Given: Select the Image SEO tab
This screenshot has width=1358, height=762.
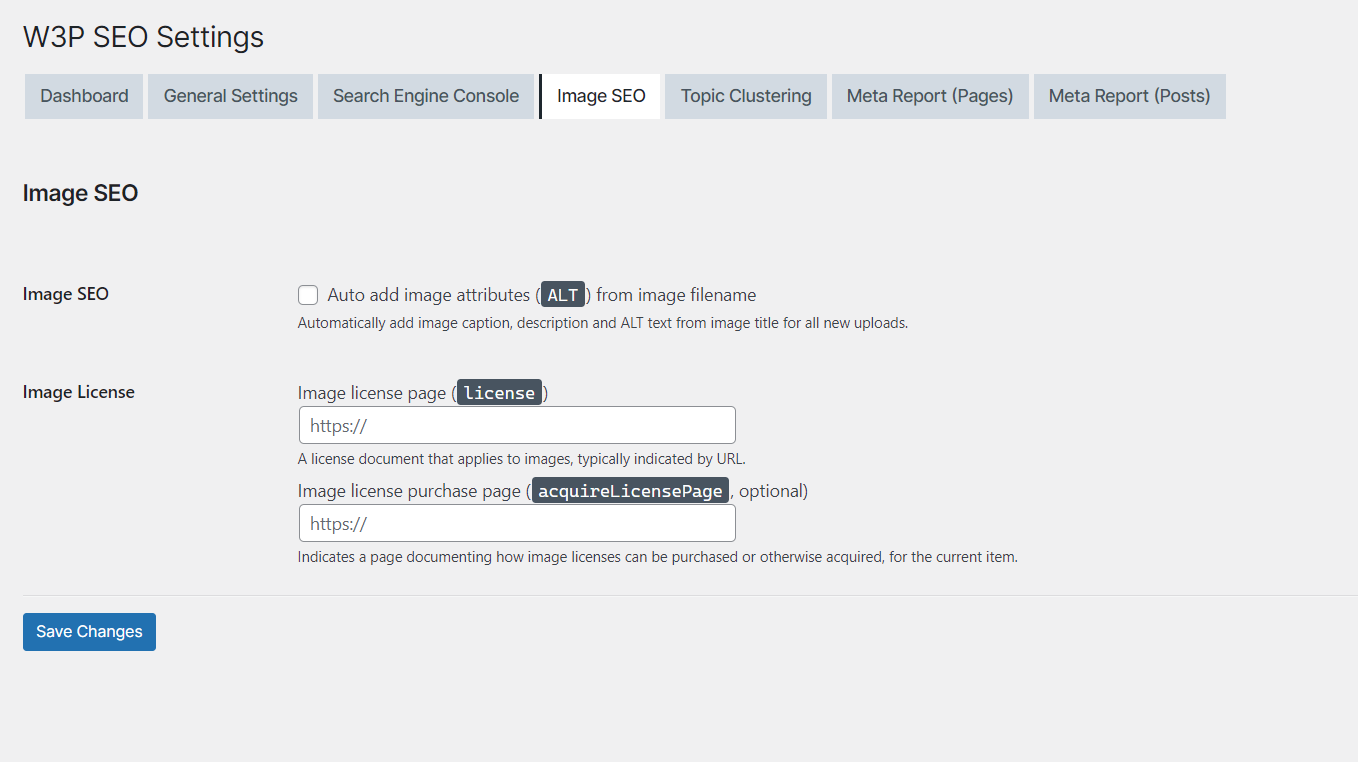Looking at the screenshot, I should coord(600,96).
